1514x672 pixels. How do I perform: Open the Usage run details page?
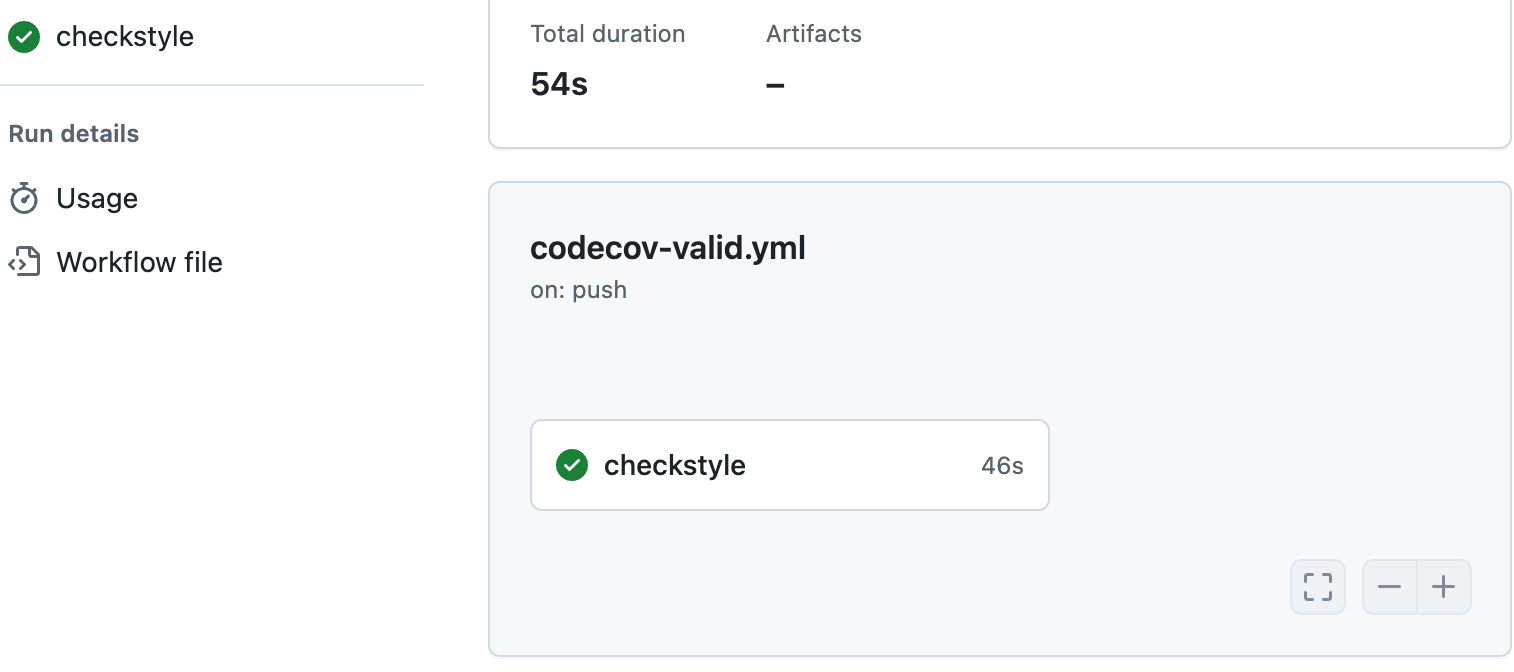97,199
